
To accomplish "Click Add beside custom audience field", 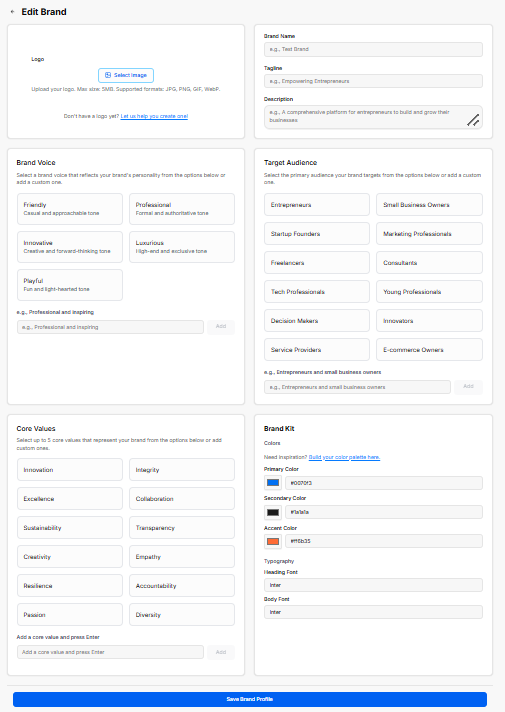I will [468, 387].
